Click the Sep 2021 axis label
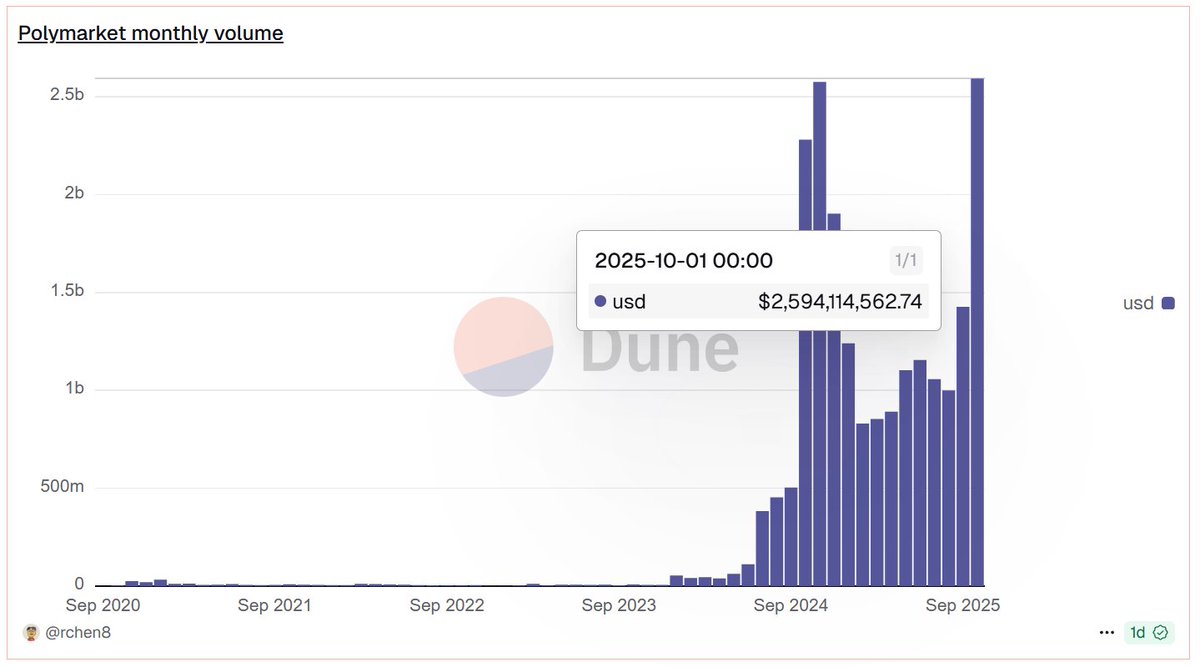 [275, 605]
